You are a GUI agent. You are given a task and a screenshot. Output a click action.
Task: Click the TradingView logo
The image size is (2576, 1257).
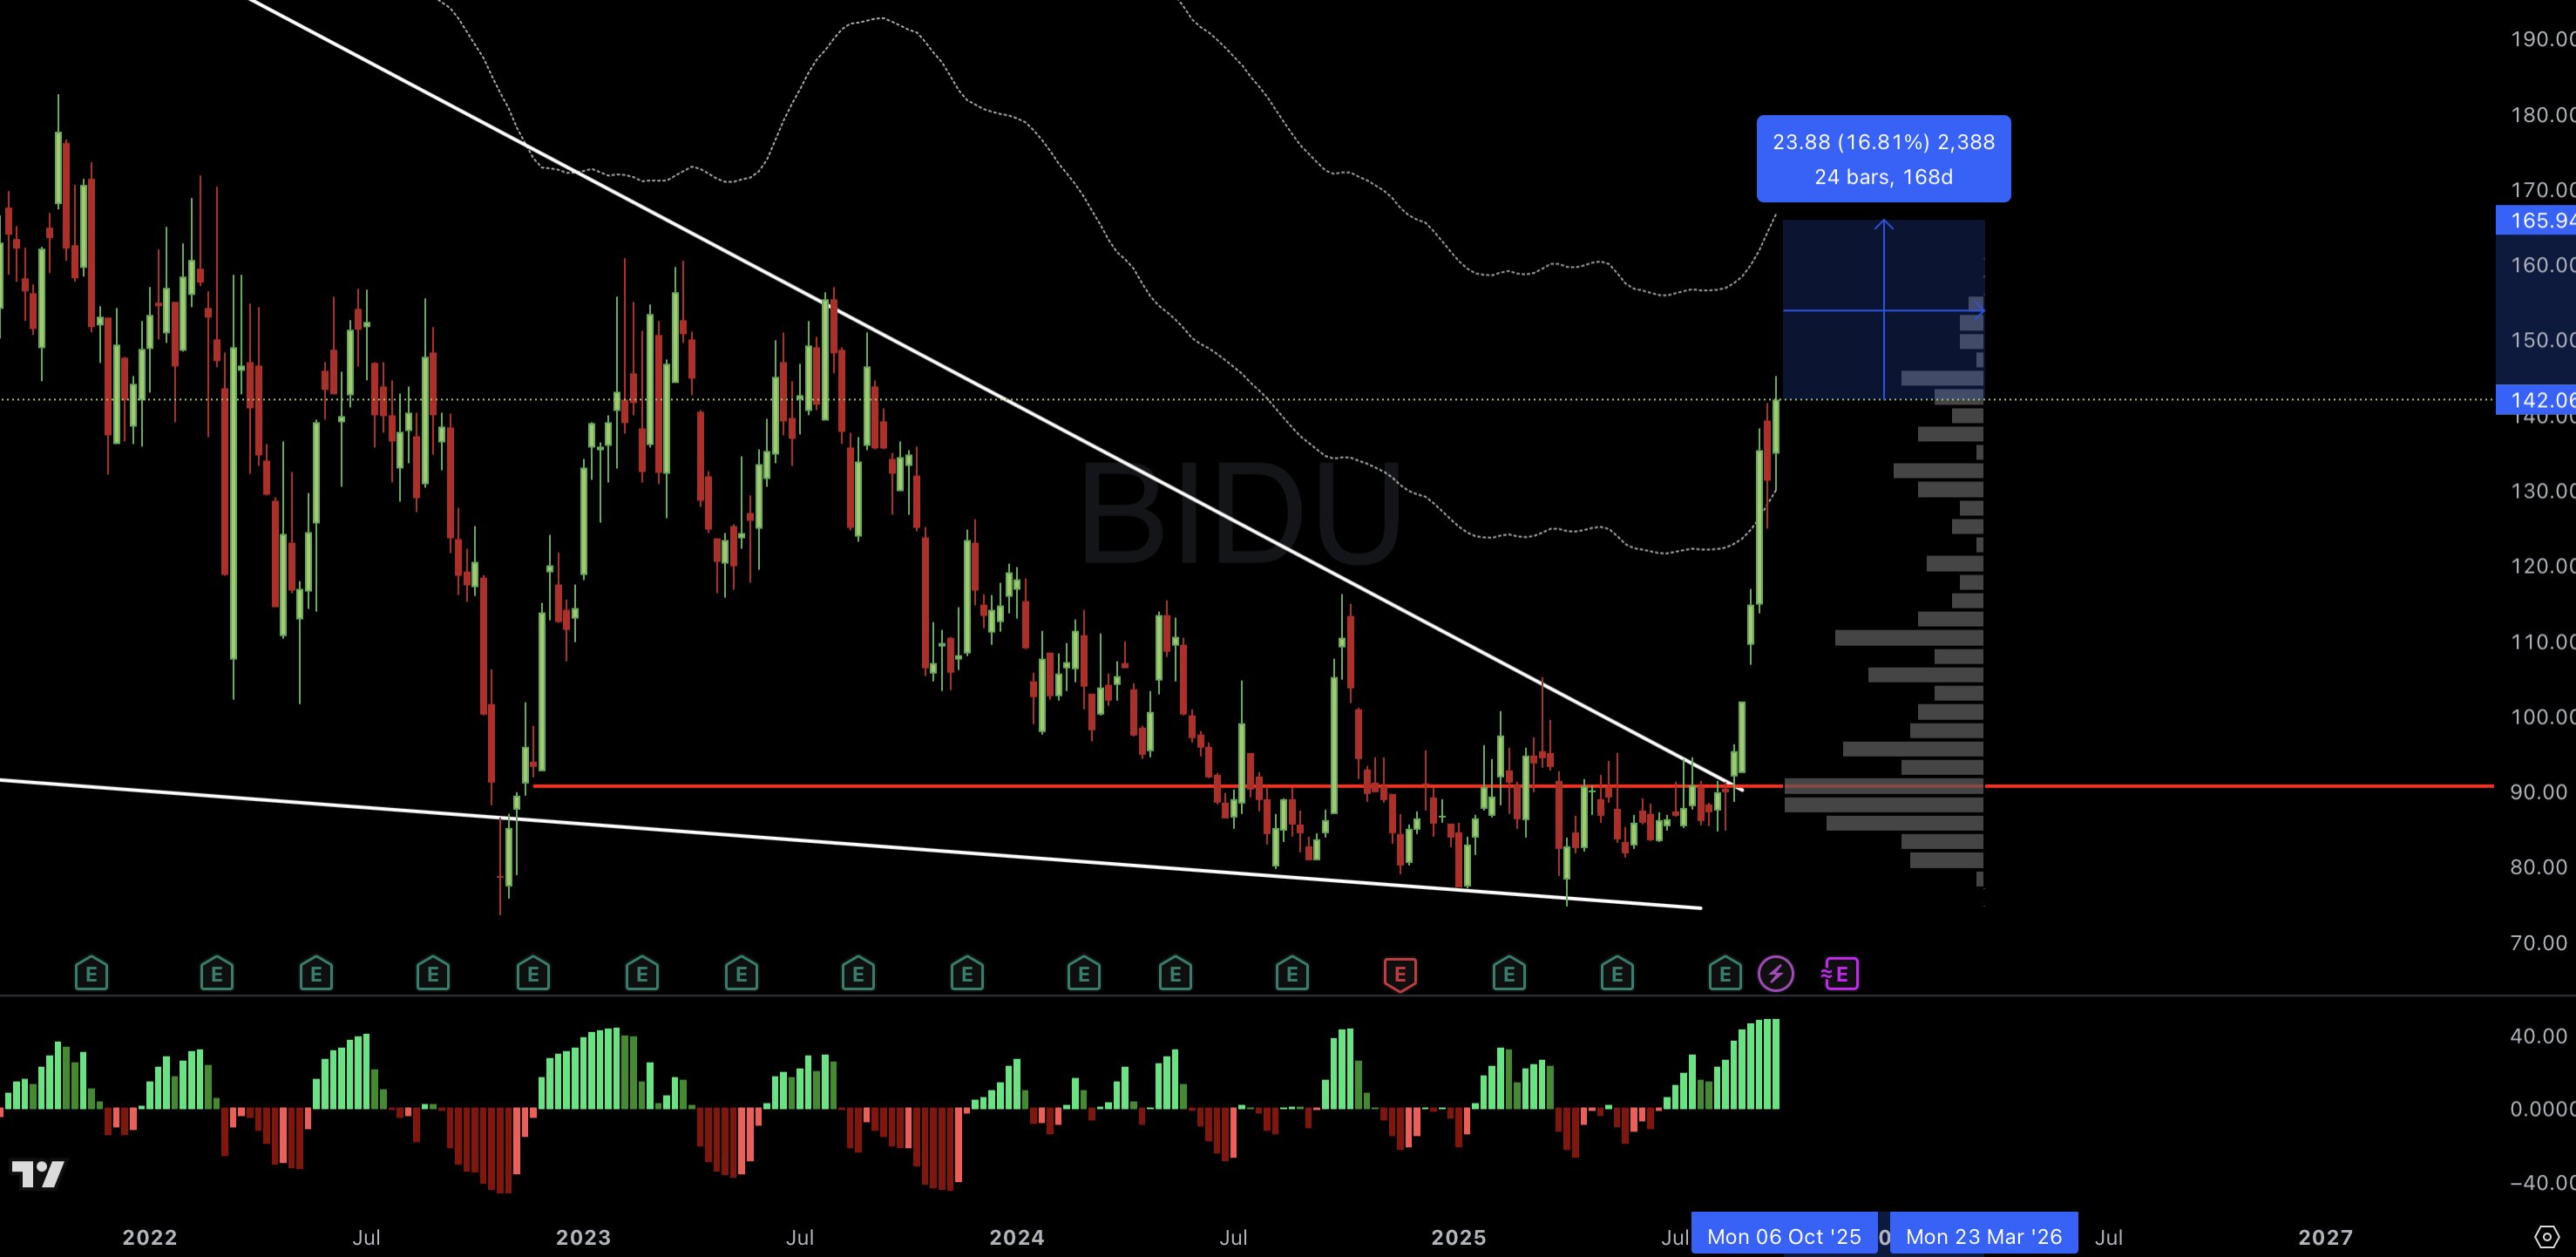click(38, 1174)
